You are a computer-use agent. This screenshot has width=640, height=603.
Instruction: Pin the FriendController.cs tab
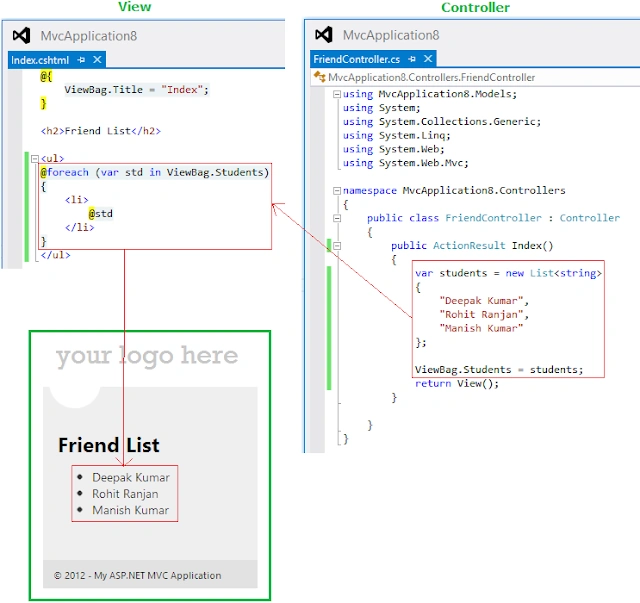coord(412,59)
